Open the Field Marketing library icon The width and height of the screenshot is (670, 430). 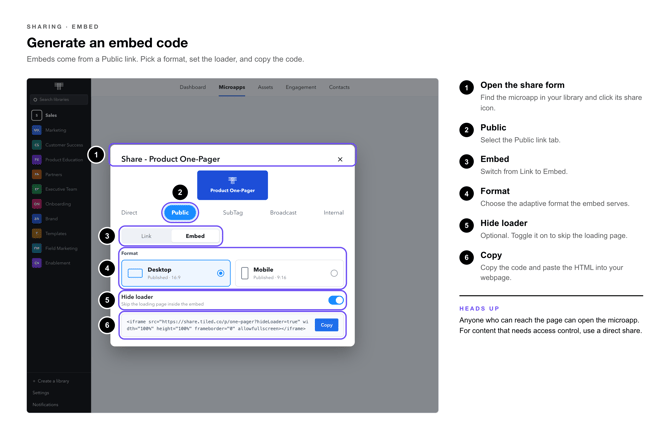coord(37,248)
